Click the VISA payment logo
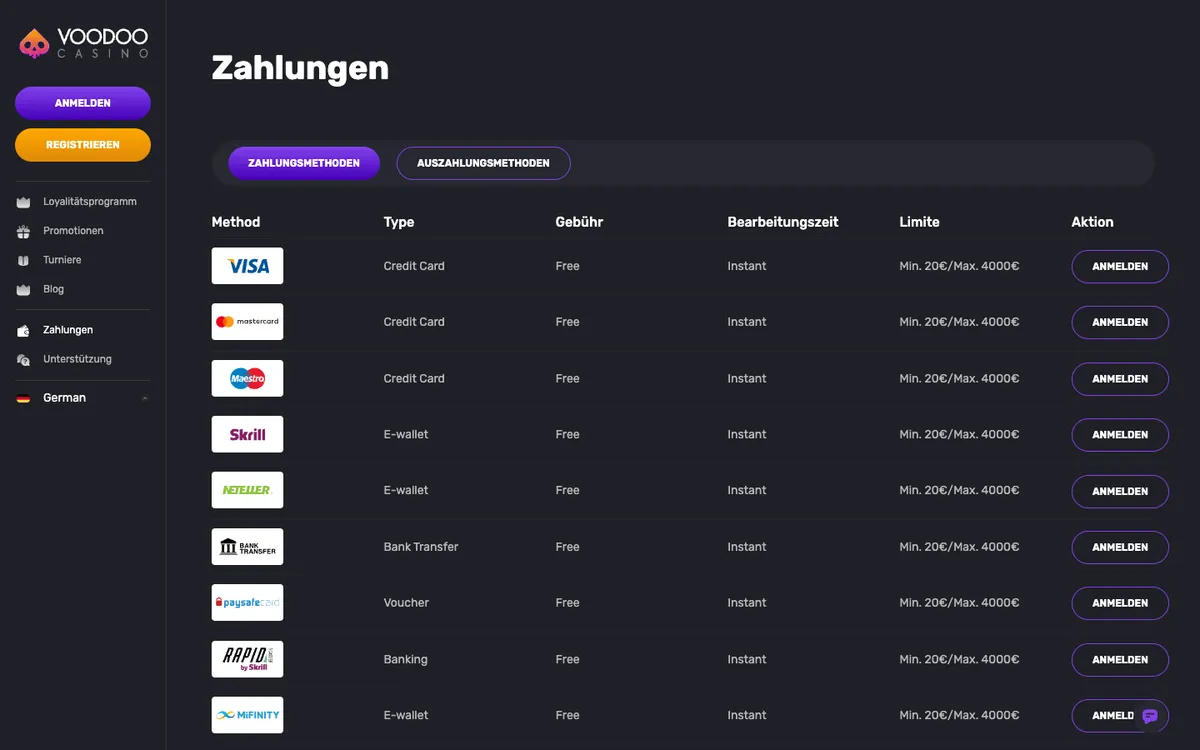 click(x=247, y=266)
